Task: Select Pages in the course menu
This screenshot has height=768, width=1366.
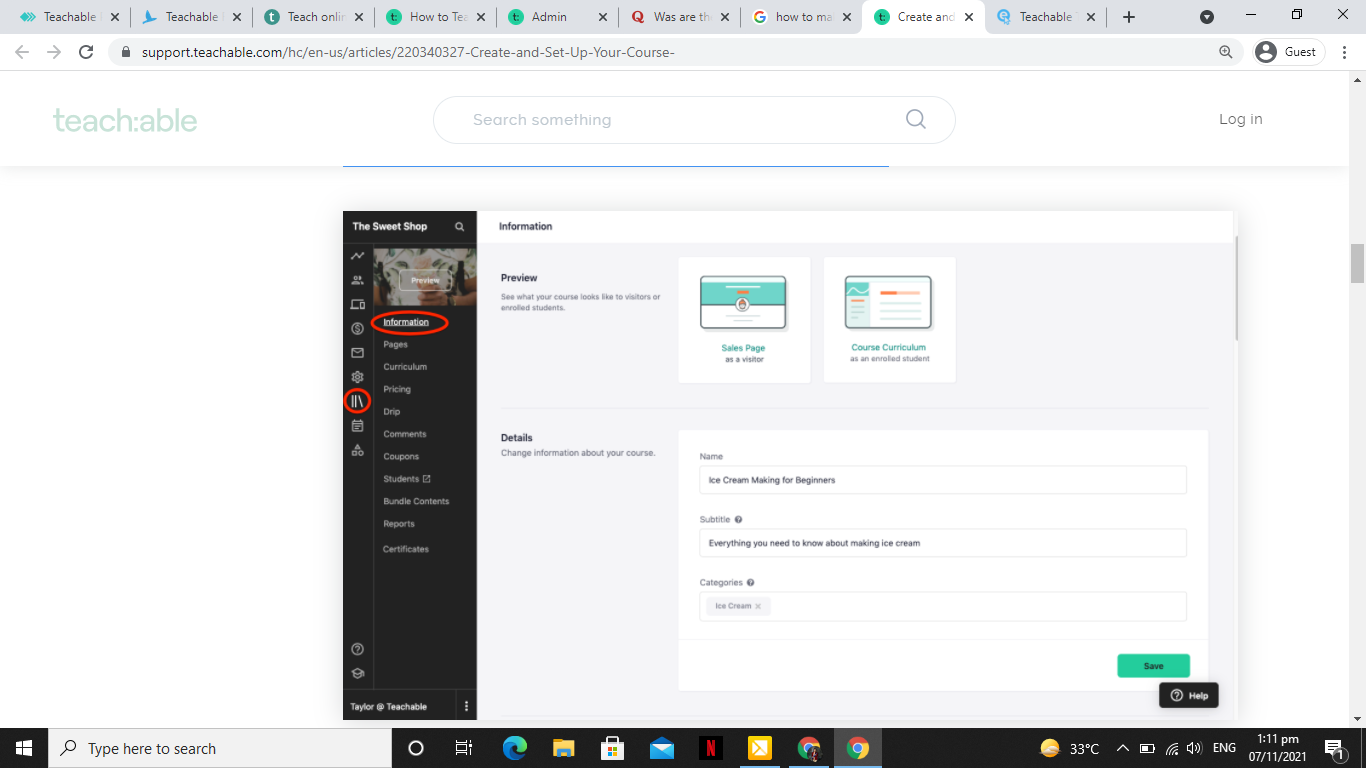Action: 395,344
